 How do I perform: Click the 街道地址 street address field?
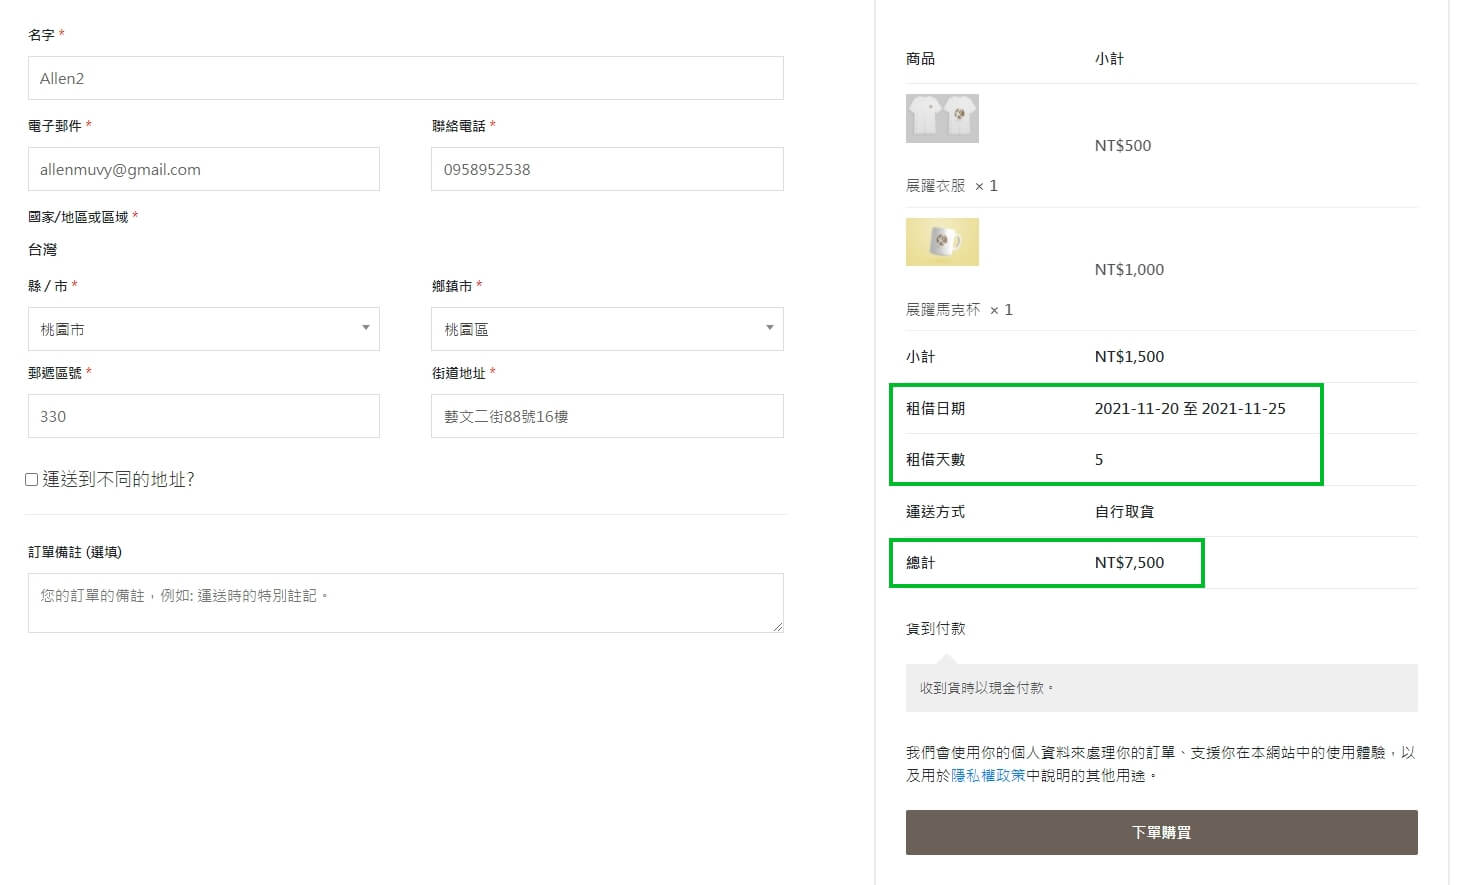coord(606,416)
